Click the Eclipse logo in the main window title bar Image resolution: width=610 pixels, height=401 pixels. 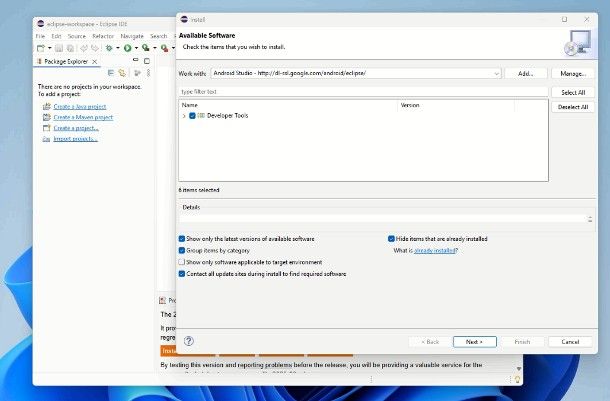coord(41,24)
